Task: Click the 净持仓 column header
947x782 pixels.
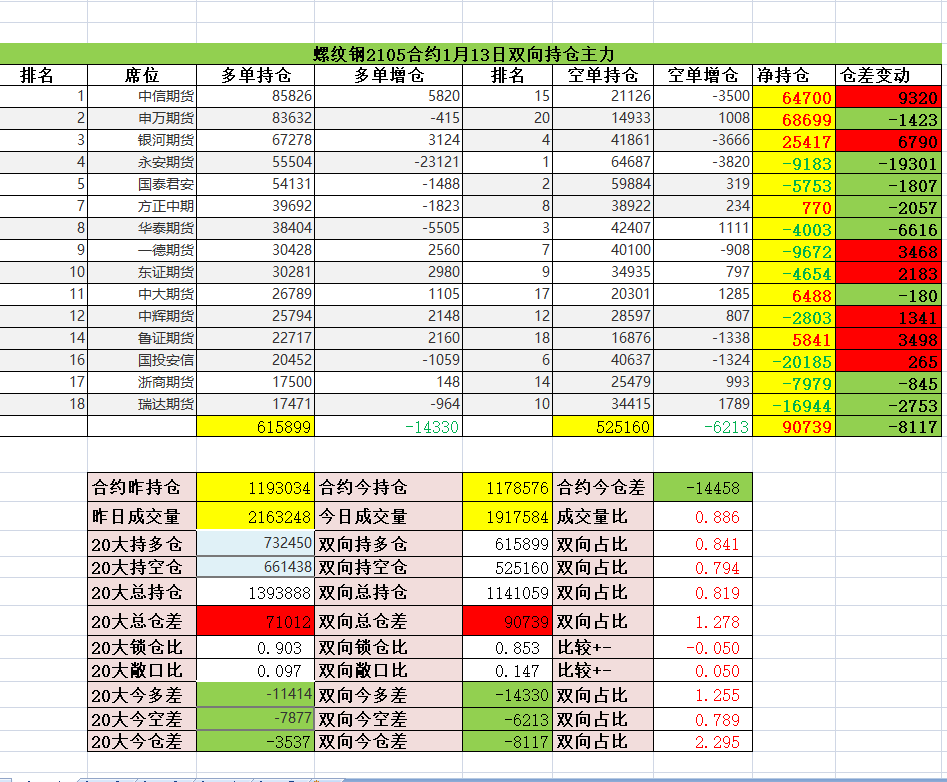Action: [794, 75]
